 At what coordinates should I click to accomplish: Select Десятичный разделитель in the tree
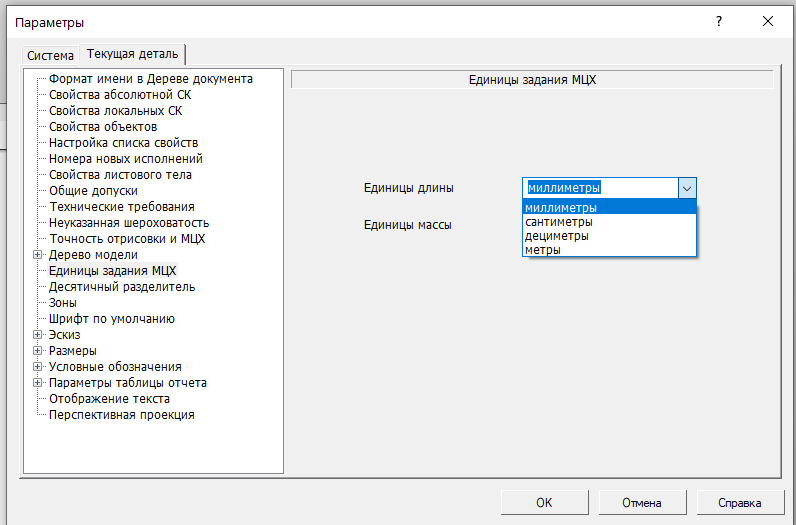coord(122,287)
